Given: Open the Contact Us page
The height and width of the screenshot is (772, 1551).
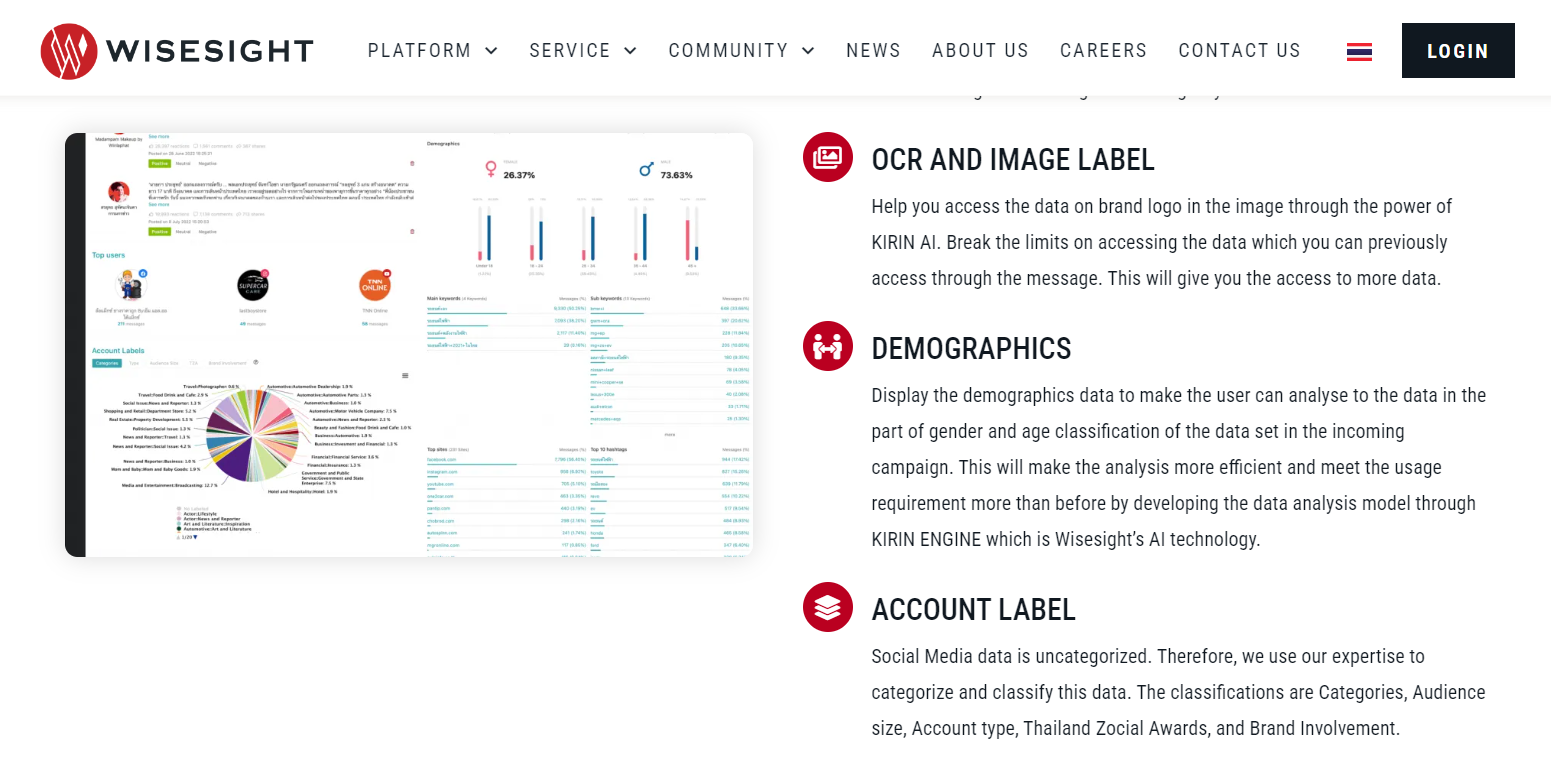Looking at the screenshot, I should 1239,51.
